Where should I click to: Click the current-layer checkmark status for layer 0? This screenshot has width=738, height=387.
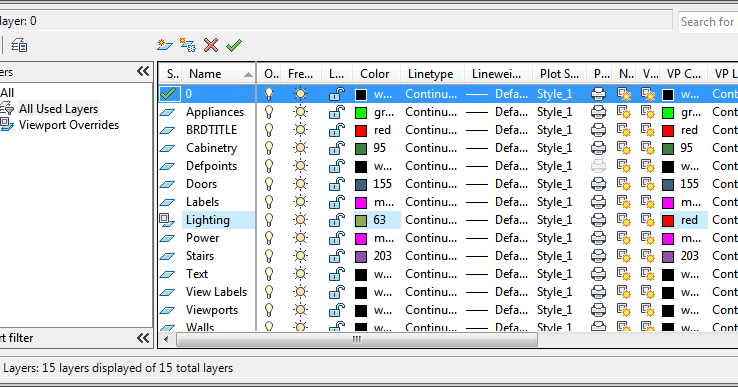tap(169, 94)
